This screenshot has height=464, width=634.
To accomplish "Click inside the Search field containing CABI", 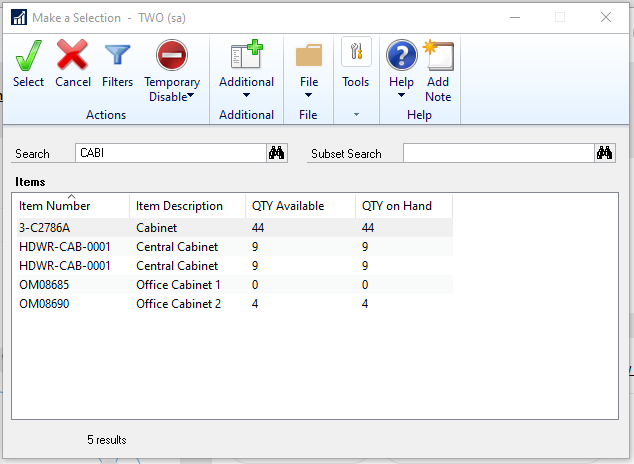I will [171, 153].
